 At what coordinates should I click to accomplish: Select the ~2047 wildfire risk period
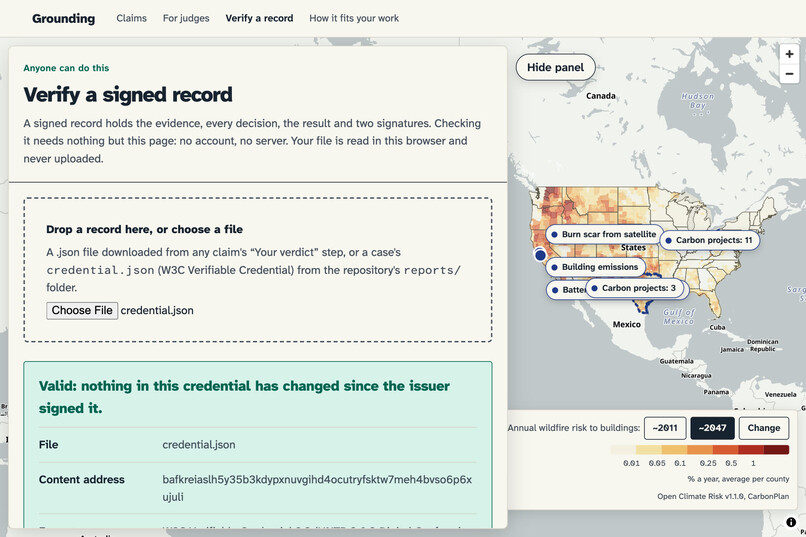coord(712,428)
